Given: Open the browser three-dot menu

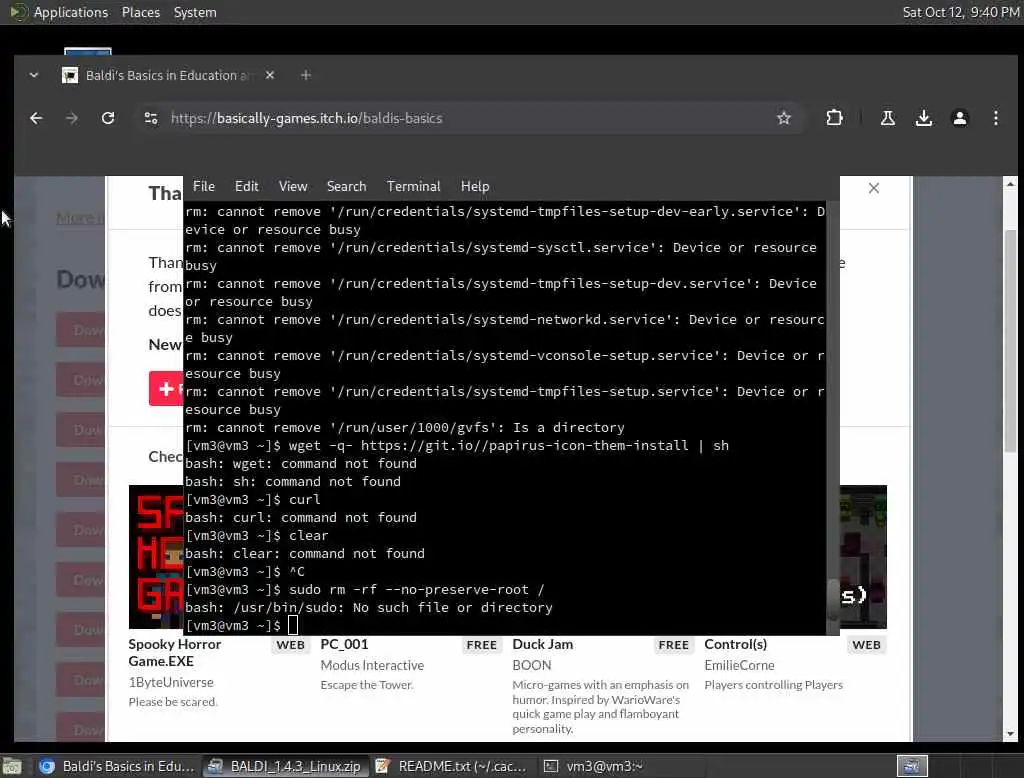Looking at the screenshot, I should (995, 118).
